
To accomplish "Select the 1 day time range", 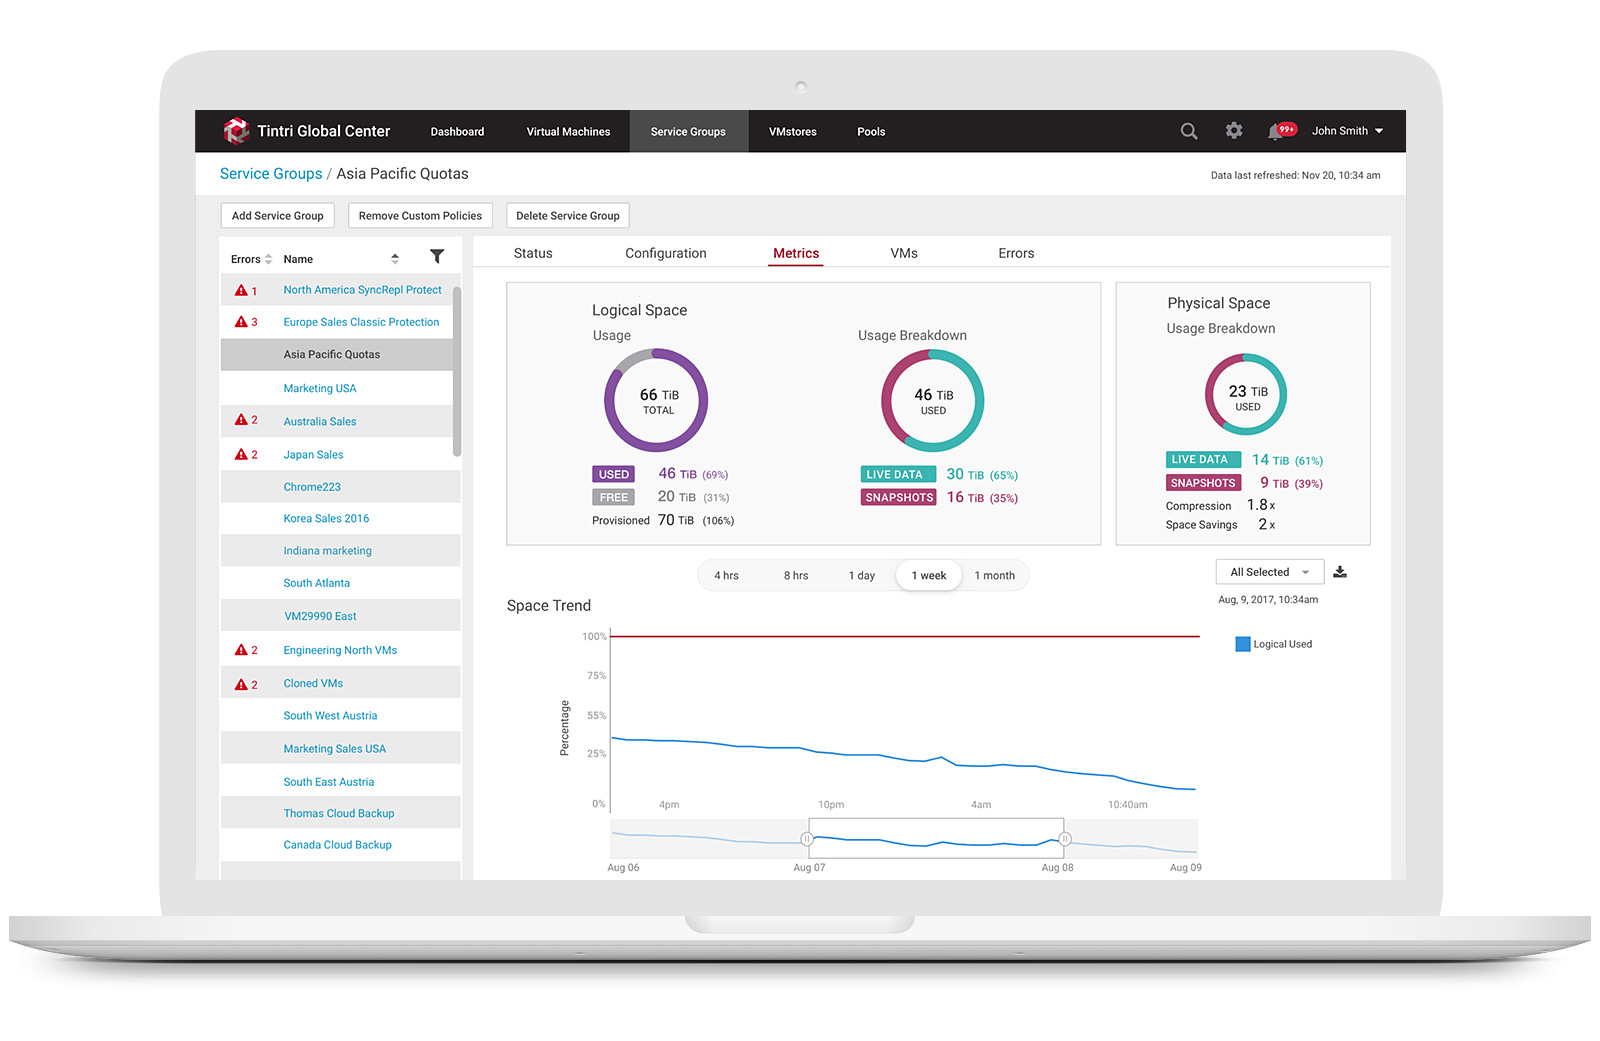I will click(x=862, y=576).
